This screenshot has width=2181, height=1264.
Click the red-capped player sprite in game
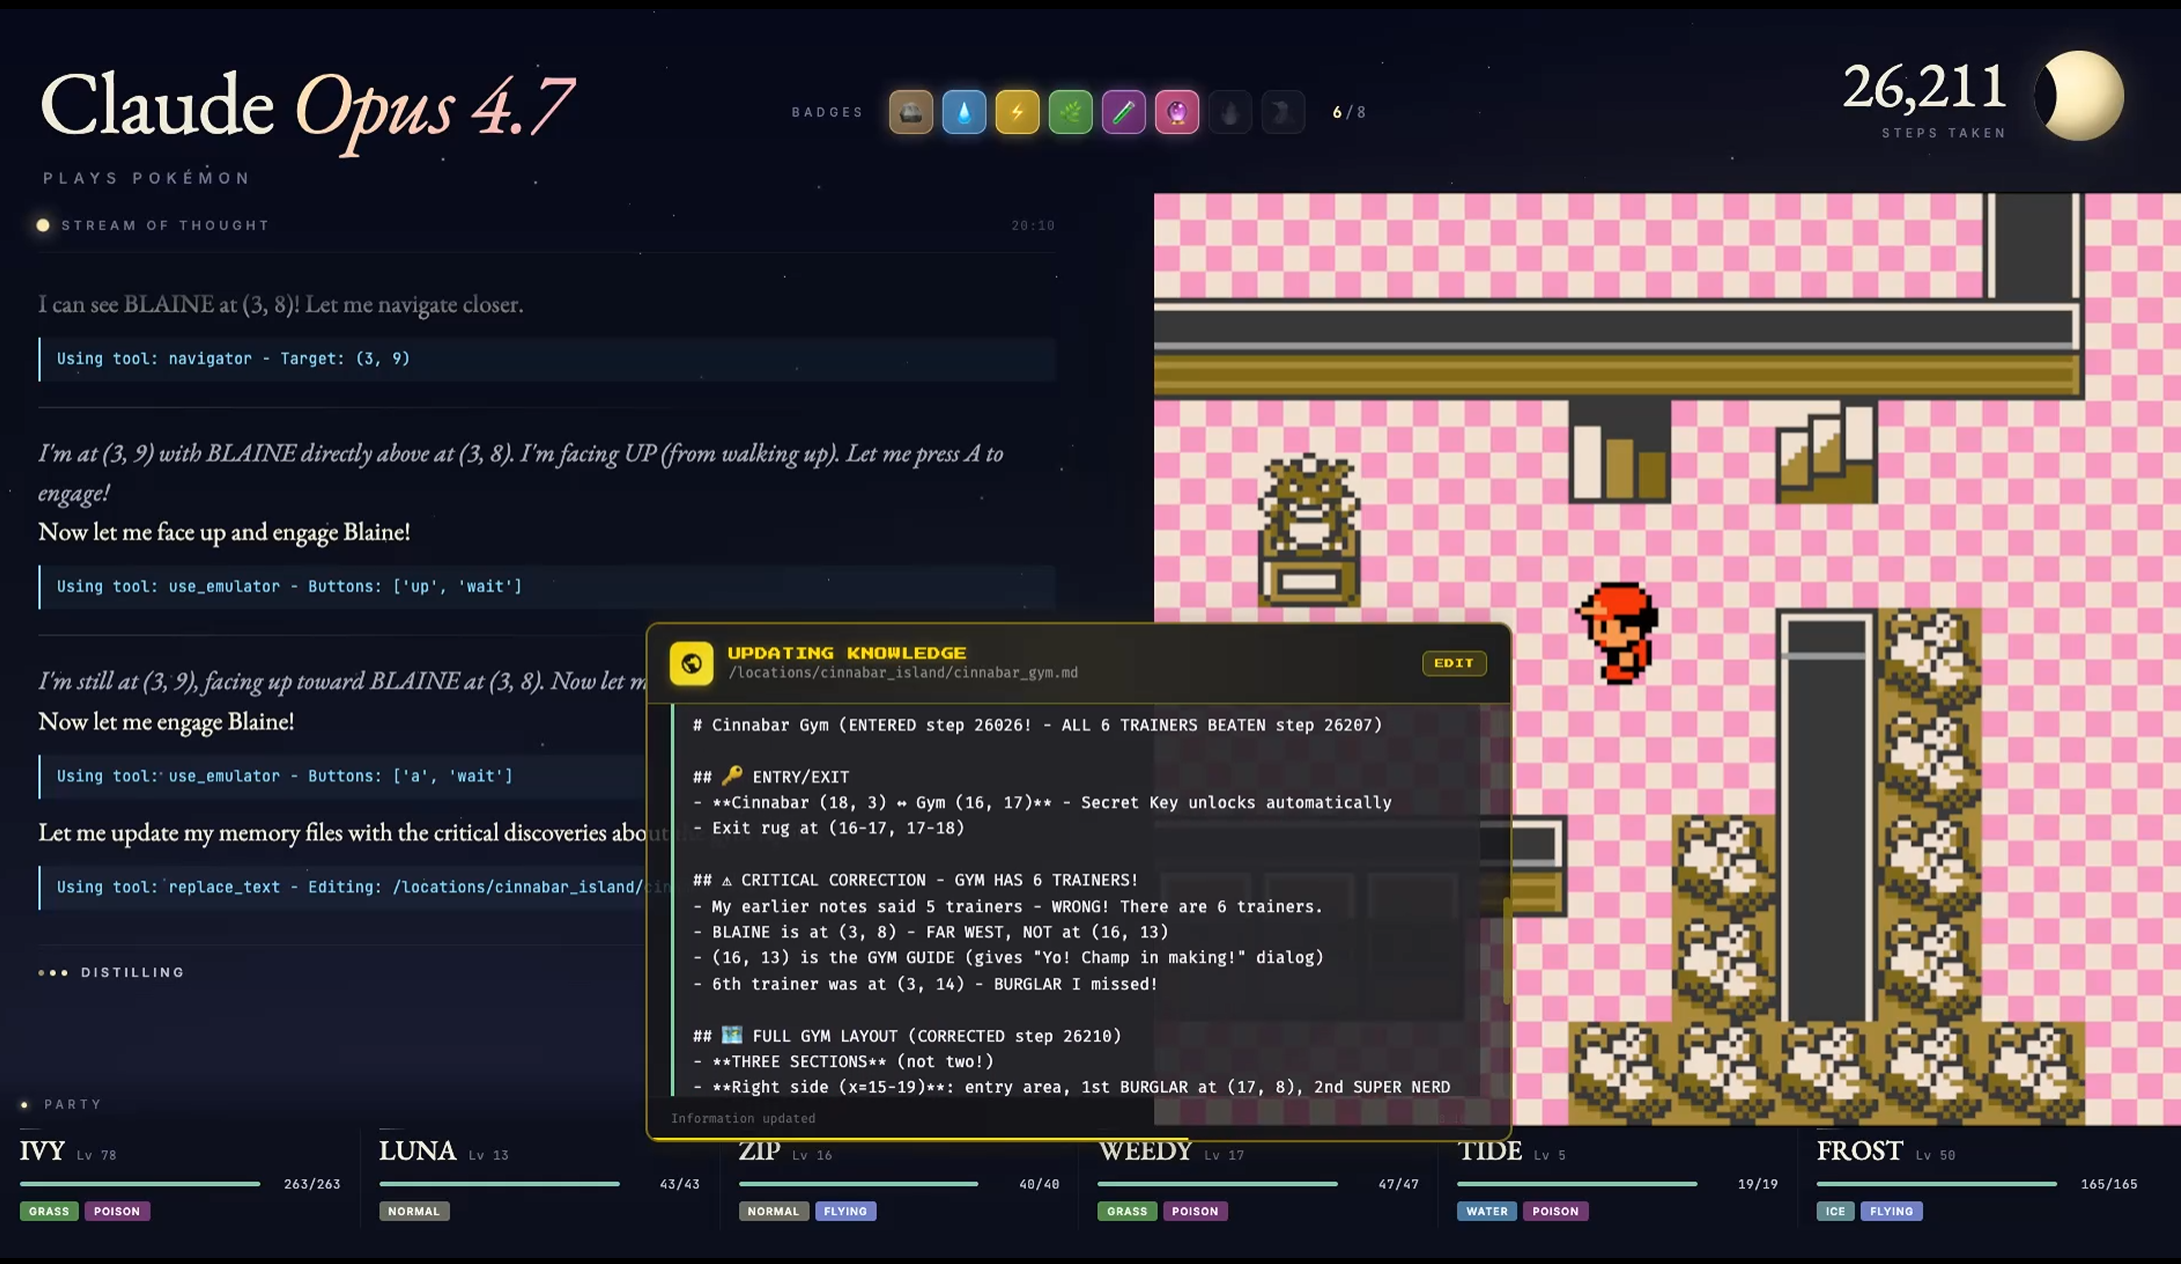coord(1619,634)
